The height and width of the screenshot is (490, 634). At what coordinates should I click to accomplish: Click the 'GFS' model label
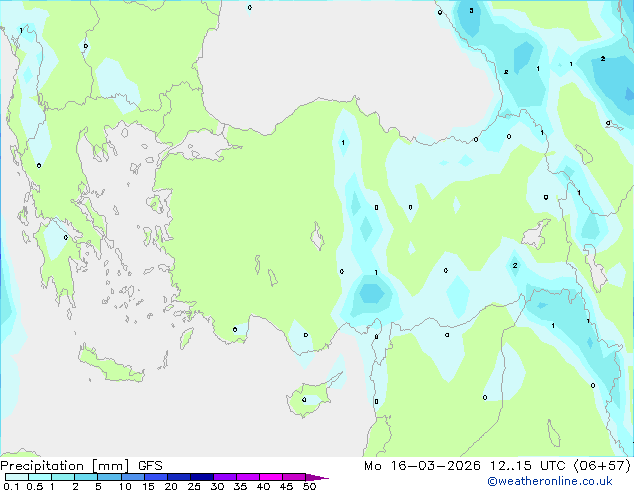point(150,466)
